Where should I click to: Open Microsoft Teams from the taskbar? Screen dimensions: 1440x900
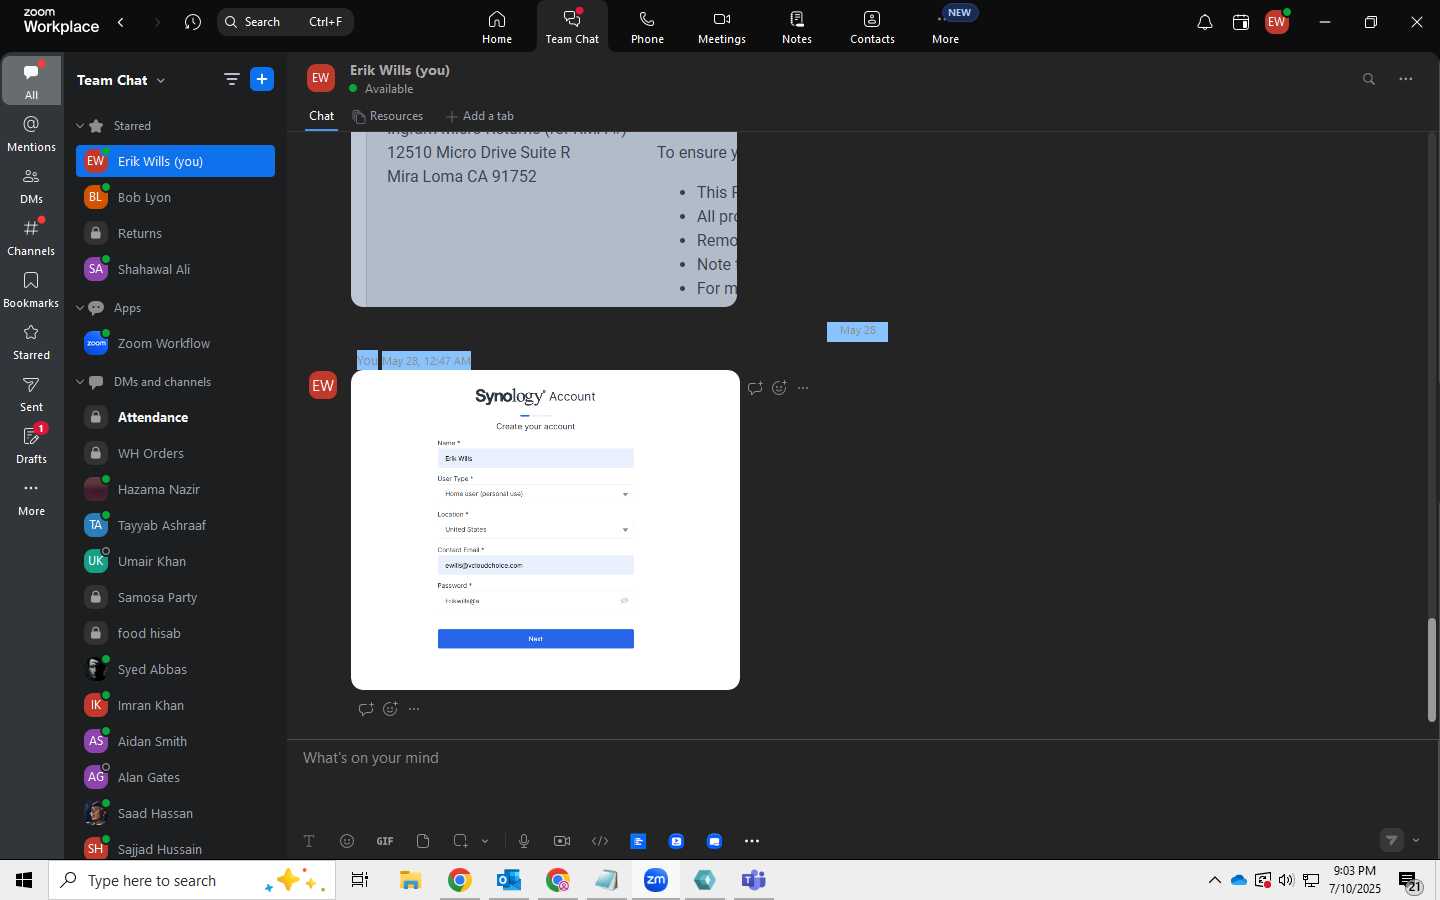tap(753, 880)
